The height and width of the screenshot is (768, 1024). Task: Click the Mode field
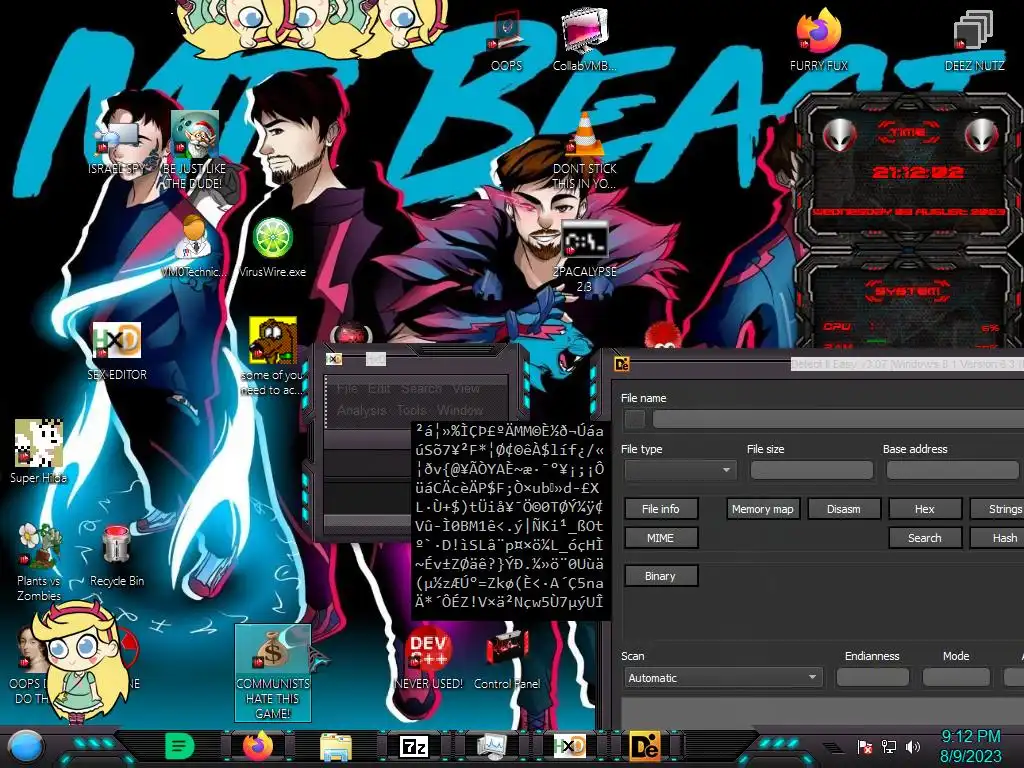(956, 678)
